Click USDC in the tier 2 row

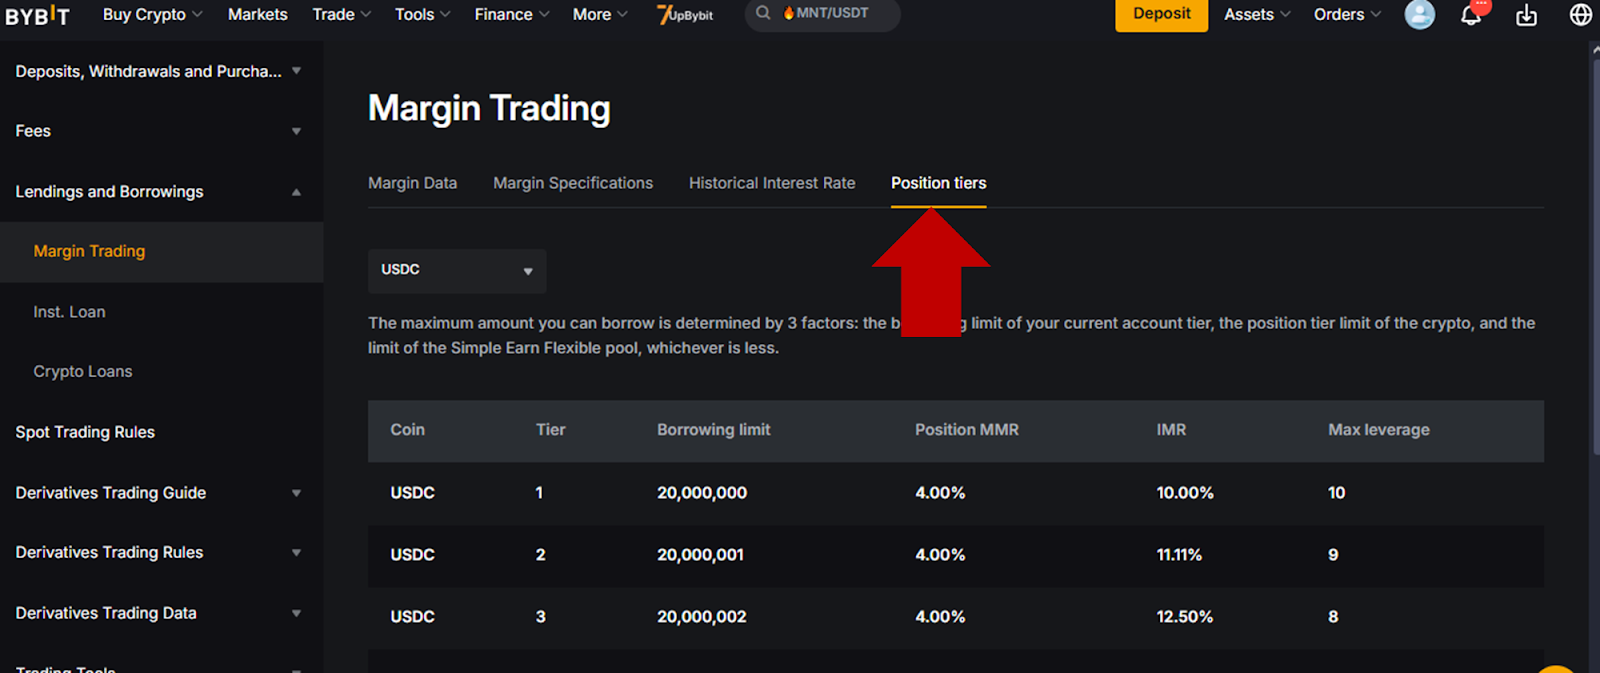412,555
